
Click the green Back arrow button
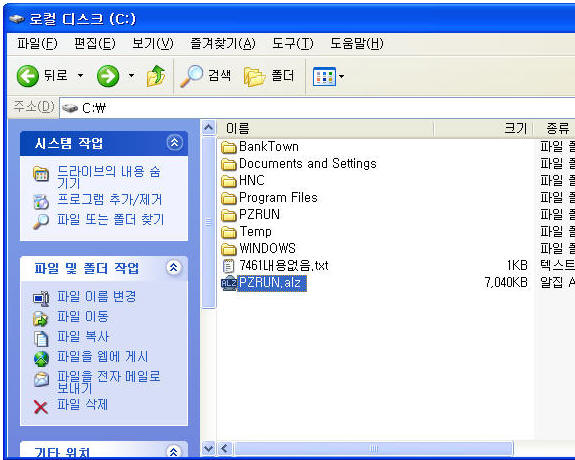tap(28, 76)
